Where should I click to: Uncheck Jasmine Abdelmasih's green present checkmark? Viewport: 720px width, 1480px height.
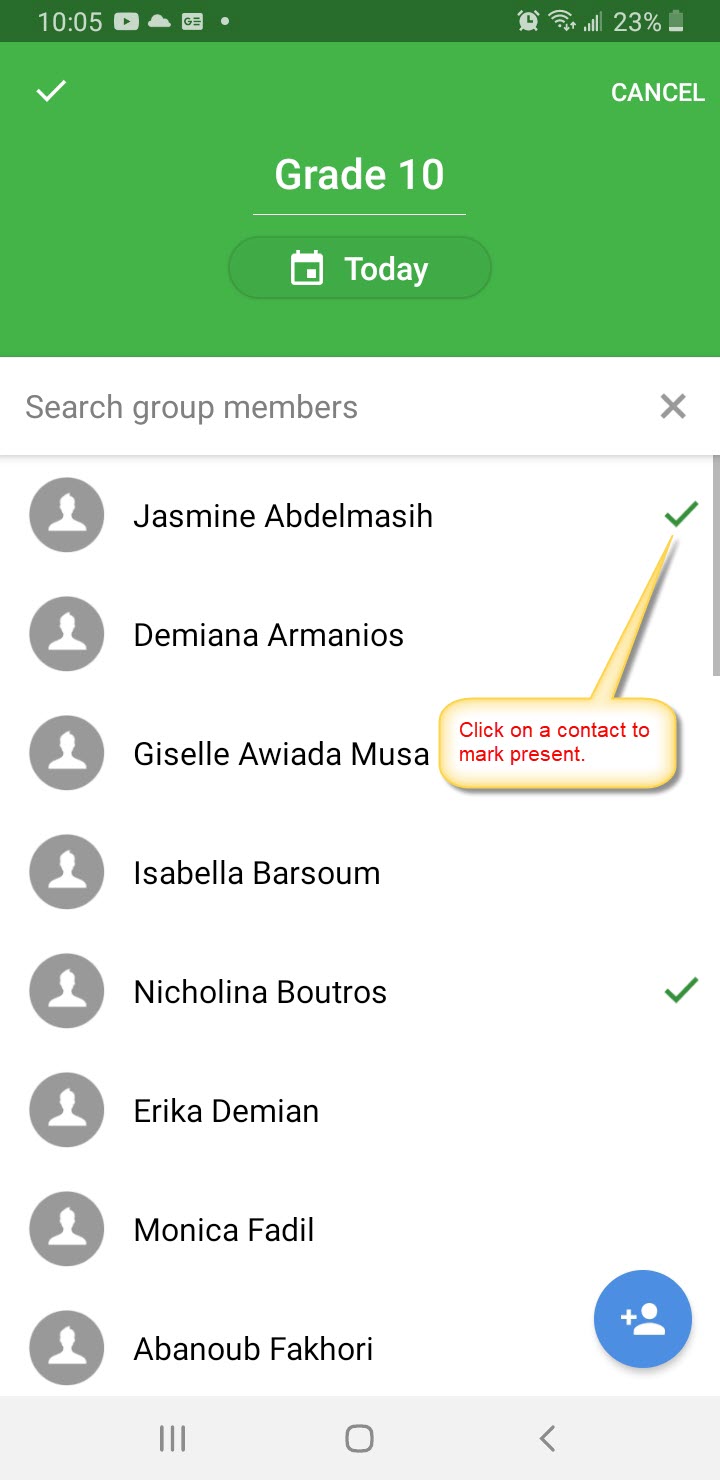[681, 515]
